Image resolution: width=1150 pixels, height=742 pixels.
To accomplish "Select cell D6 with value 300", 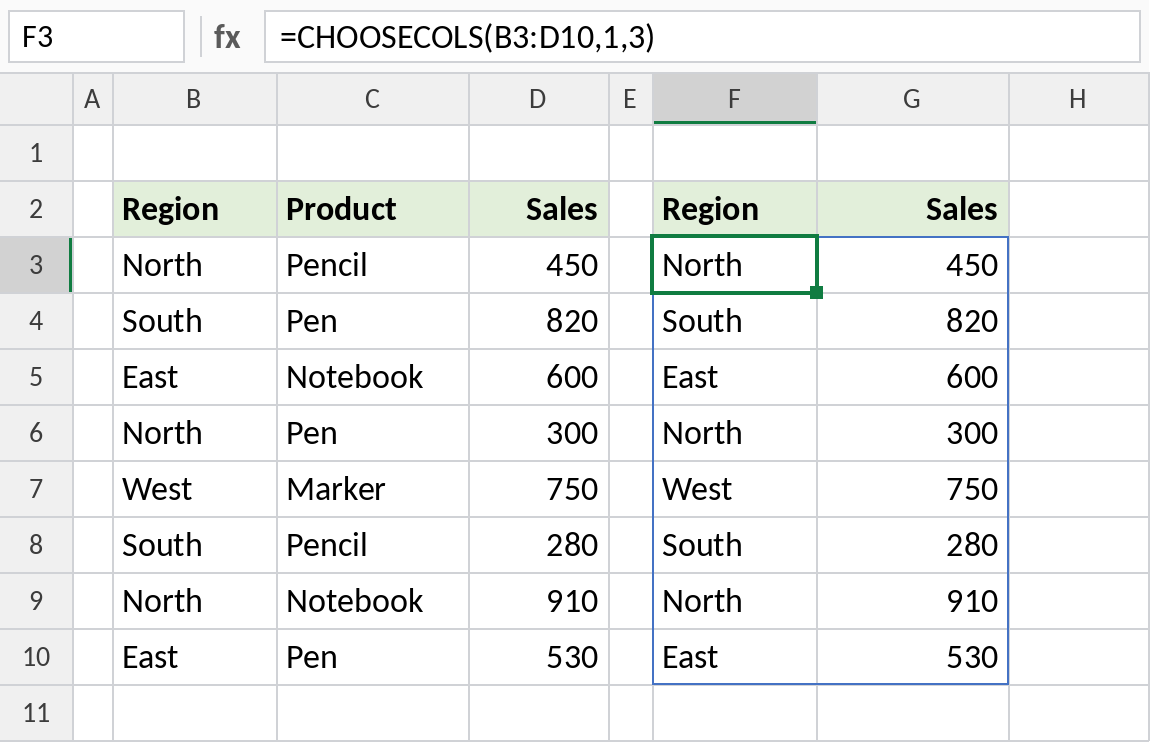I will coord(538,433).
